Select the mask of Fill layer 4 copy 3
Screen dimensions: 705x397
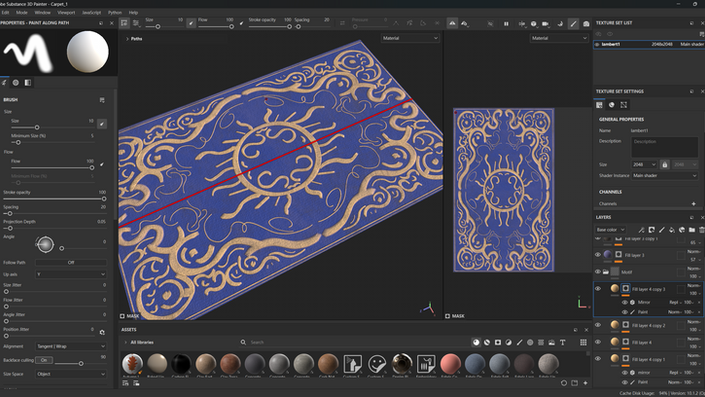coord(625,288)
